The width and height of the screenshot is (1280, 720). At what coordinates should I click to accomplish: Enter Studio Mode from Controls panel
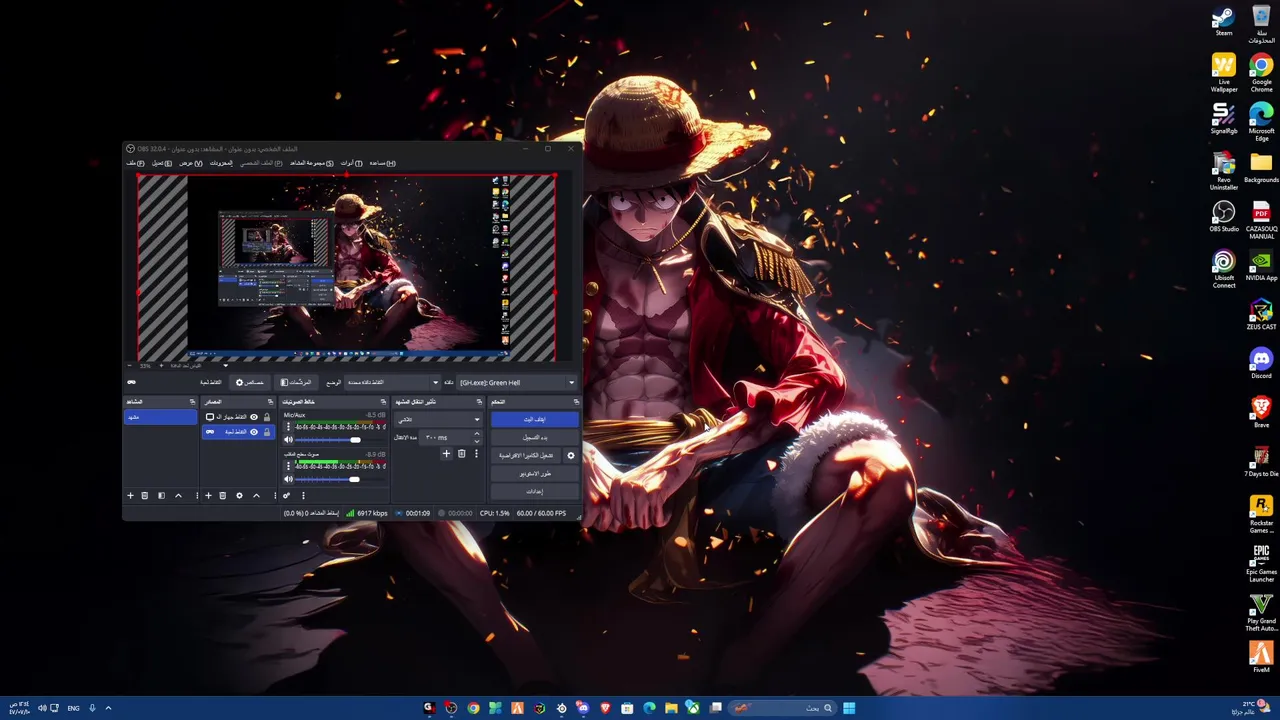pyautogui.click(x=534, y=474)
